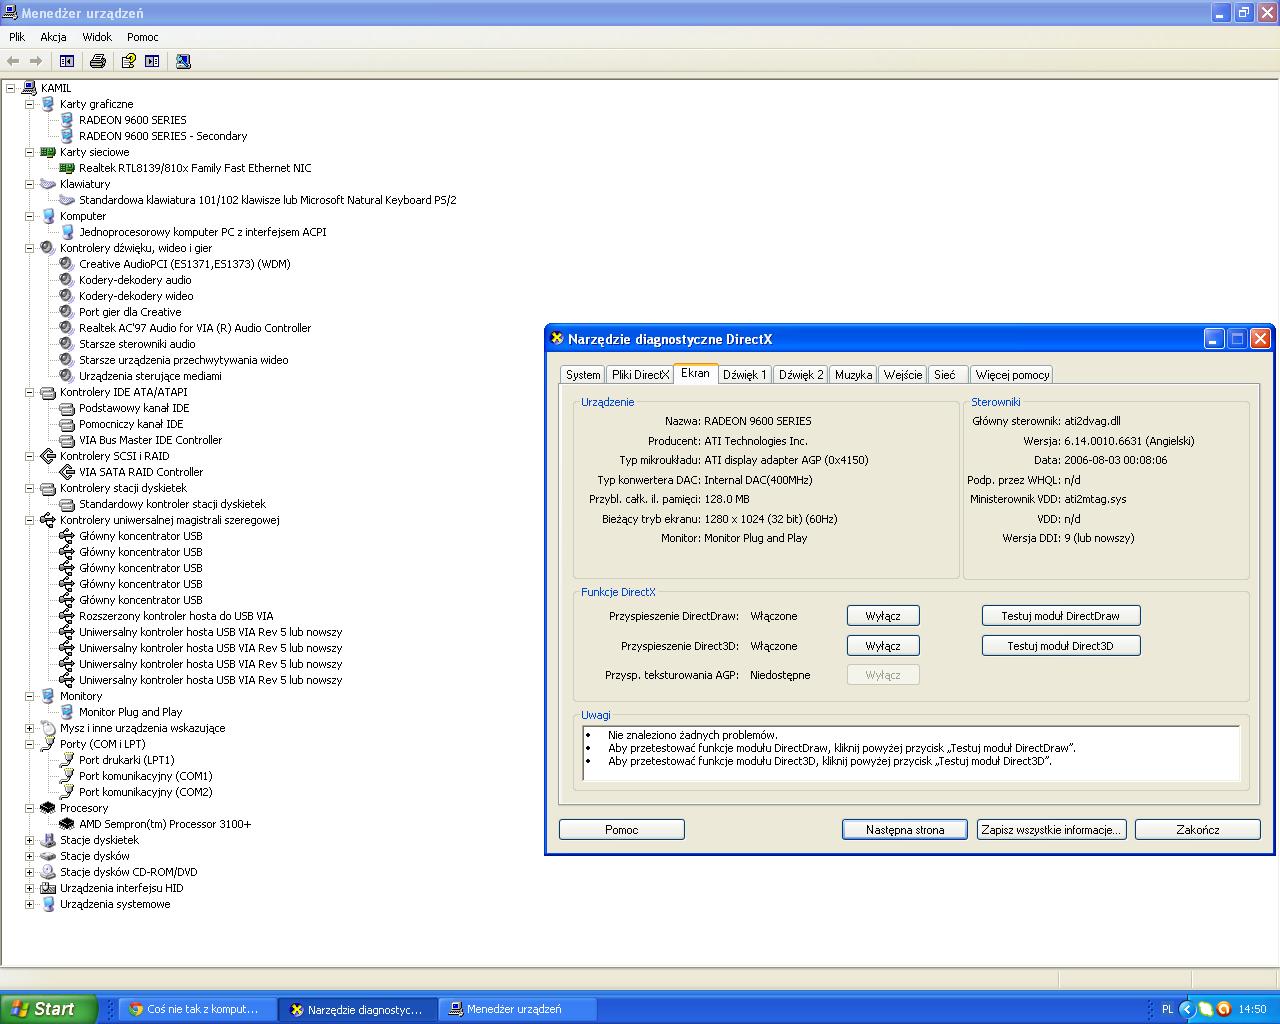
Task: Select the AMD Sempron processor chip icon
Action: (67, 824)
